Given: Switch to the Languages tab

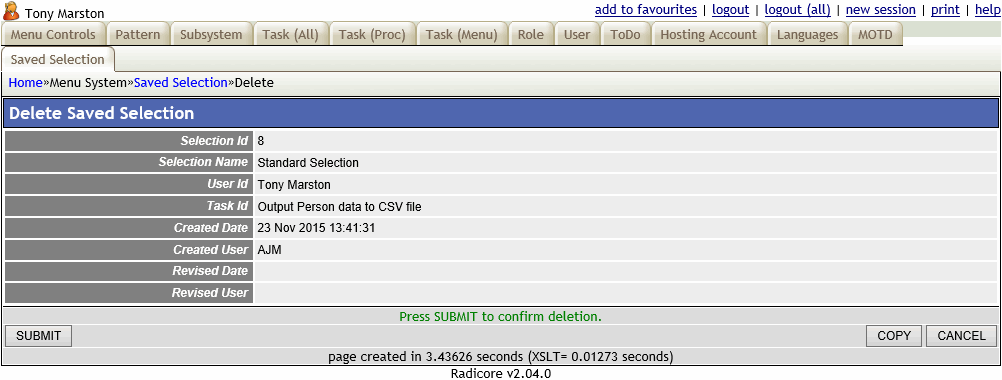Looking at the screenshot, I should click(x=807, y=34).
